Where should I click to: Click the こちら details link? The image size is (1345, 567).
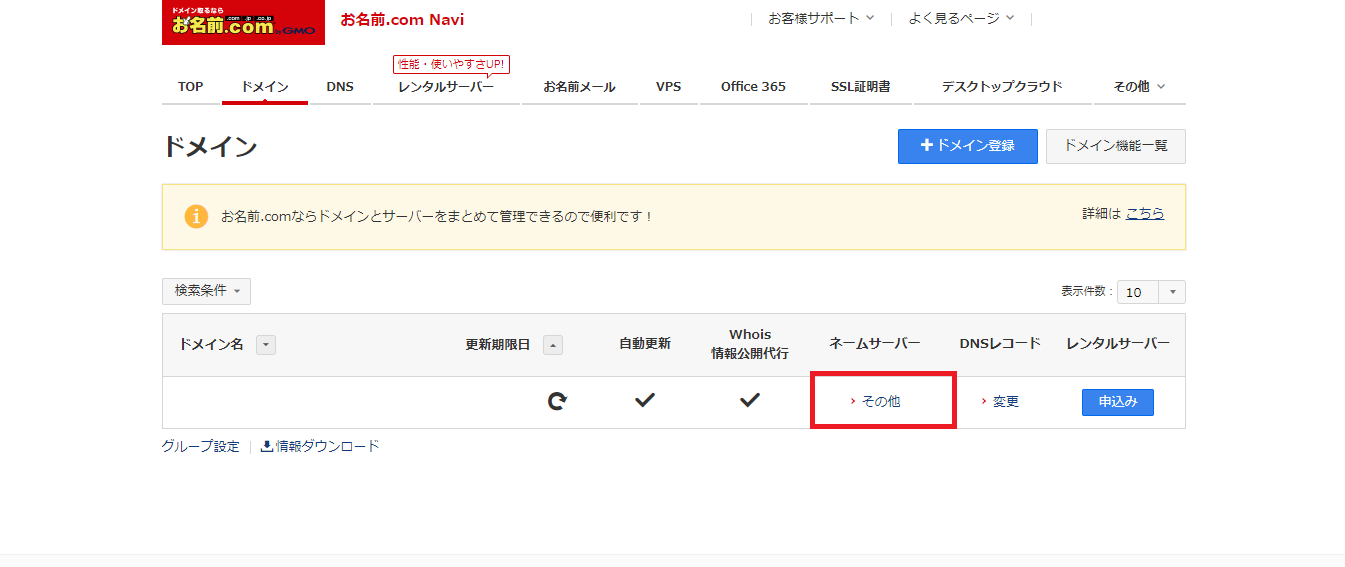[1145, 214]
